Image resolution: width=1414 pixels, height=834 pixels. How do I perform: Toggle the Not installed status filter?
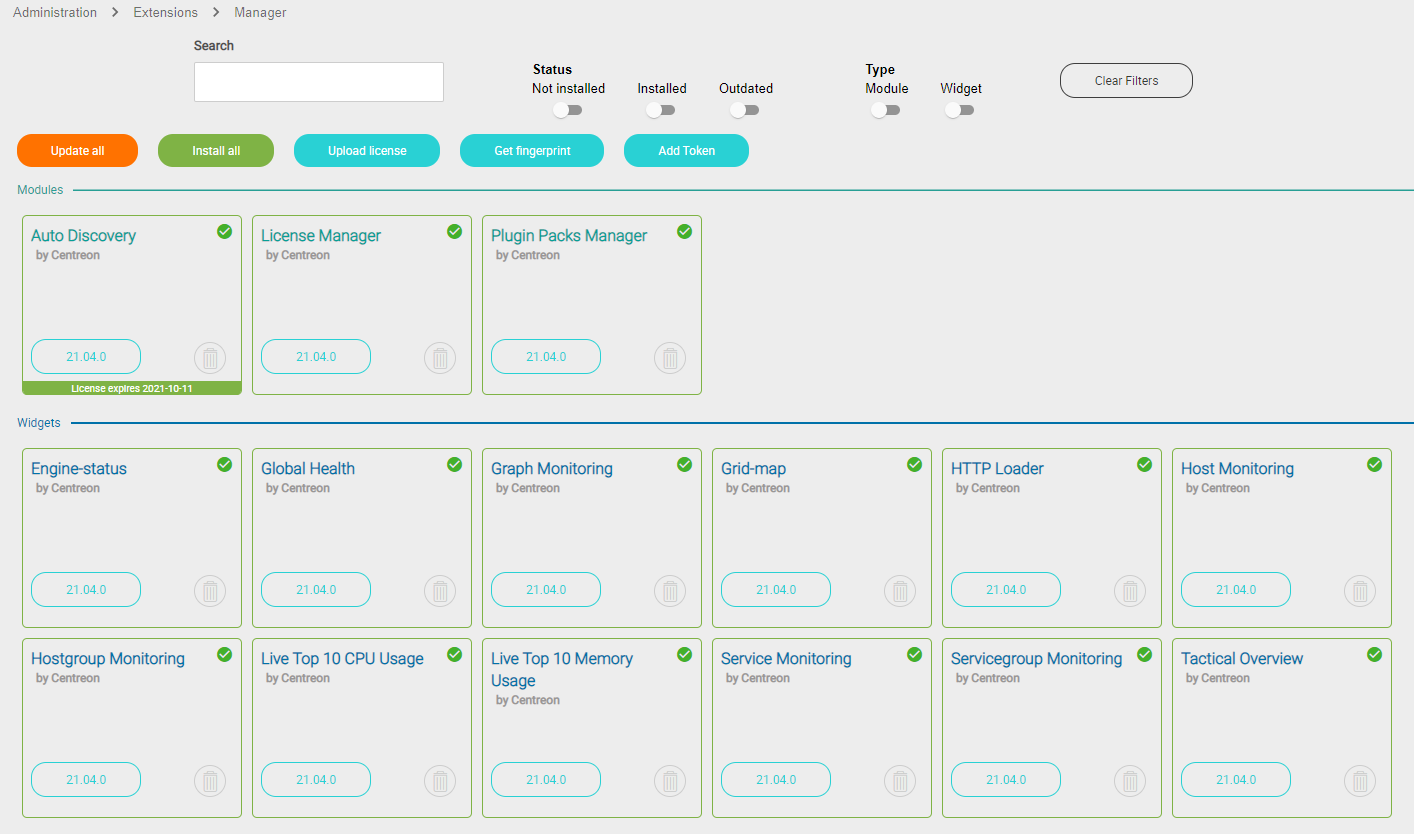pyautogui.click(x=568, y=110)
